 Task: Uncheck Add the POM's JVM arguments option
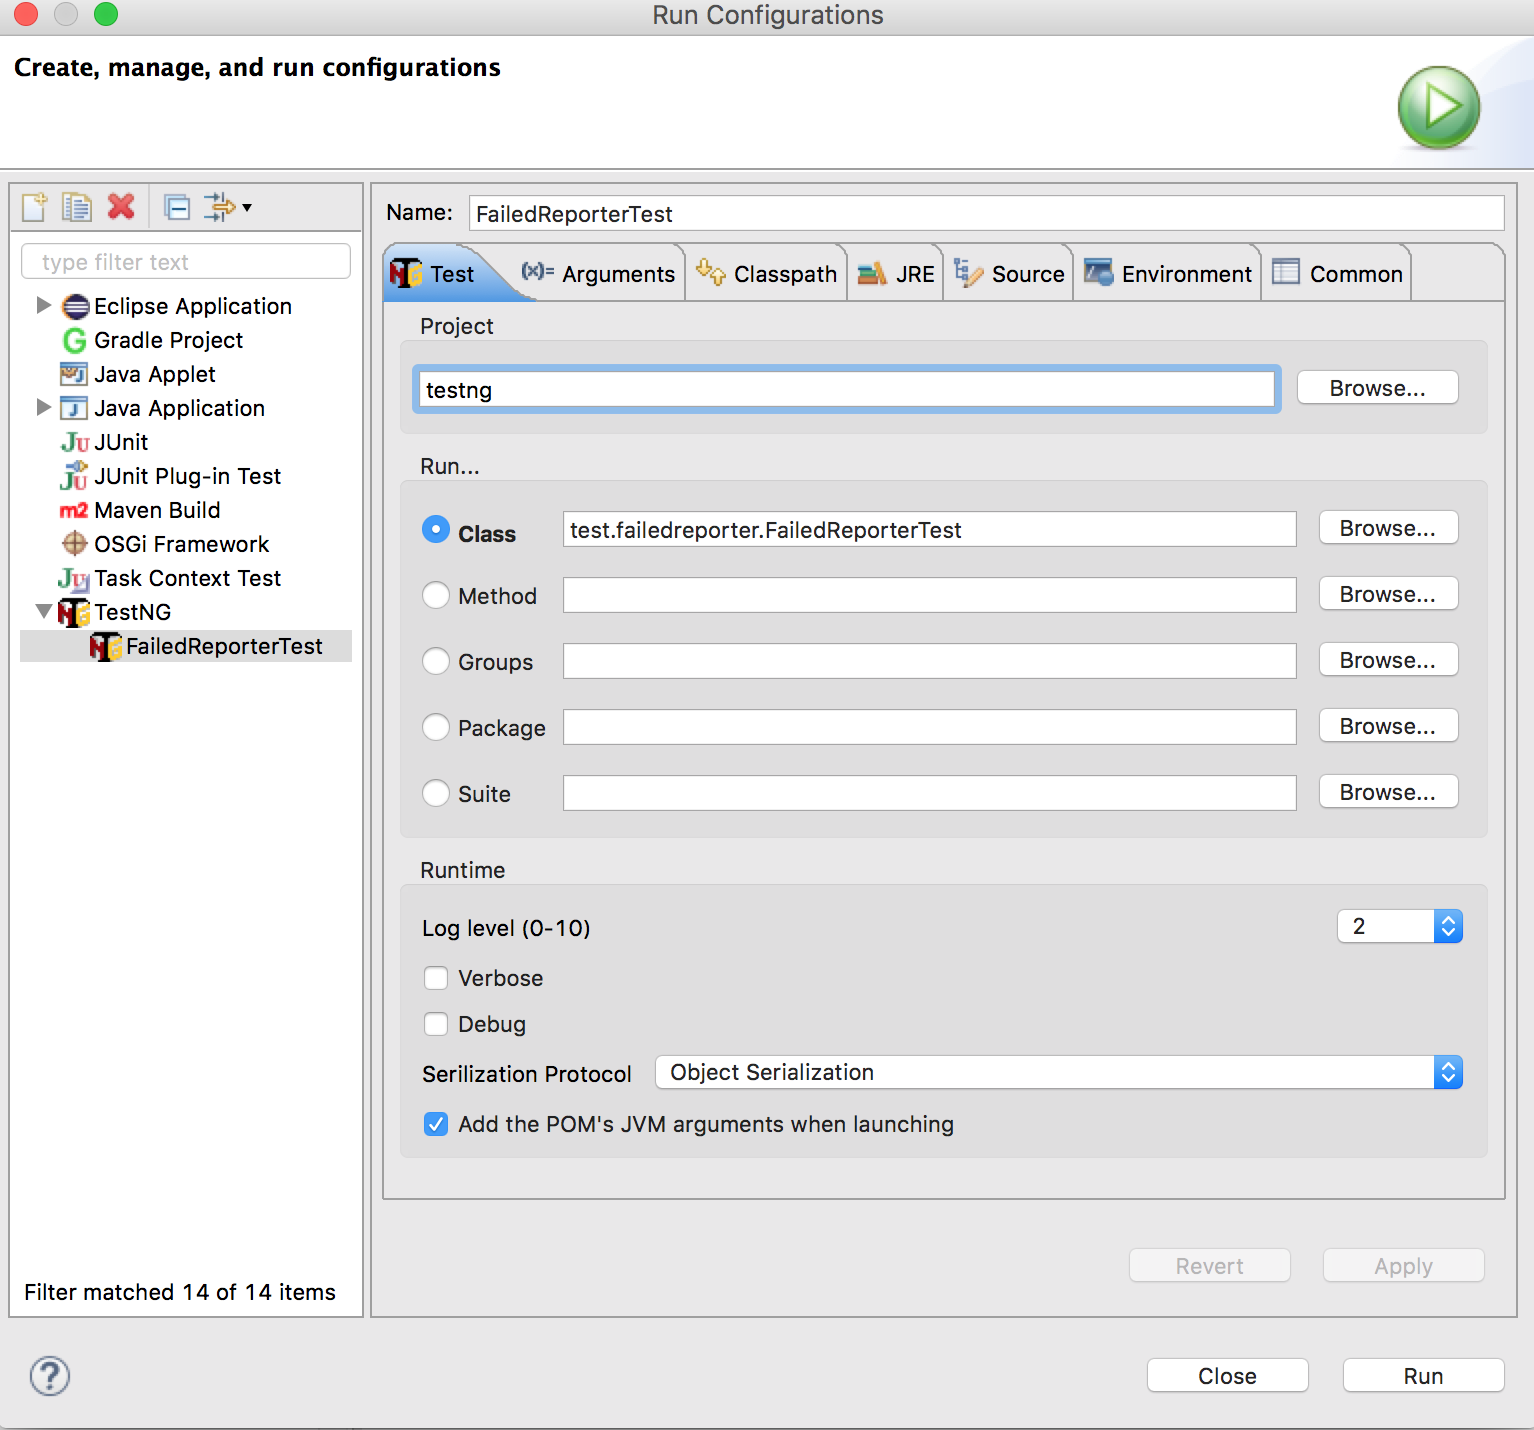(x=436, y=1124)
